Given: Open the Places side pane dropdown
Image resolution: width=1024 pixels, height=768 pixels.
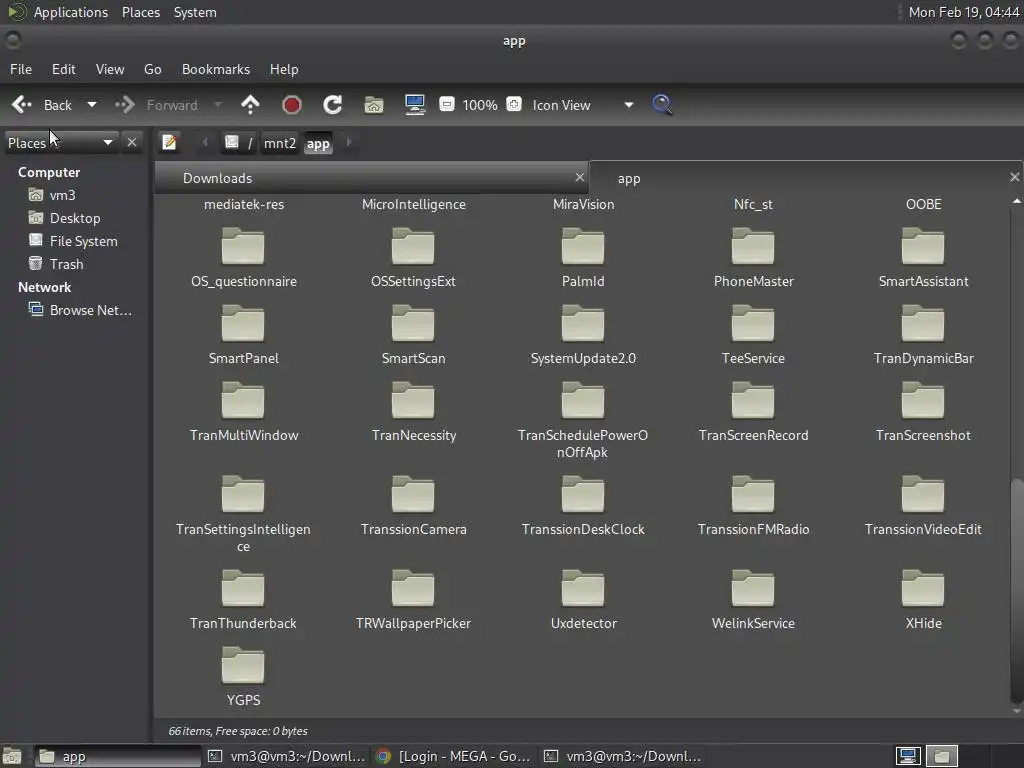Looking at the screenshot, I should pyautogui.click(x=60, y=142).
